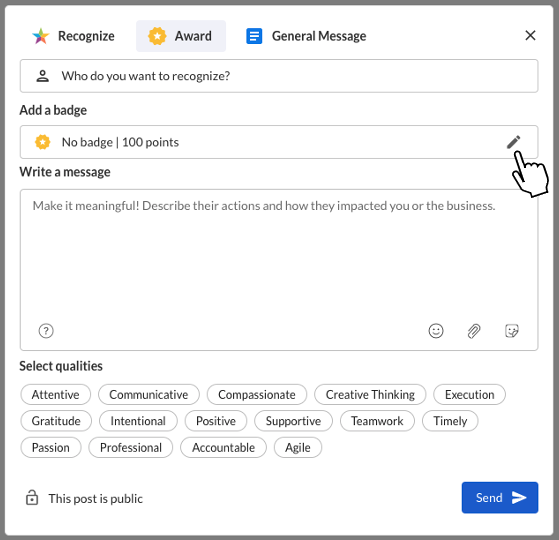Open the No badge 100 points selector

coord(279,142)
